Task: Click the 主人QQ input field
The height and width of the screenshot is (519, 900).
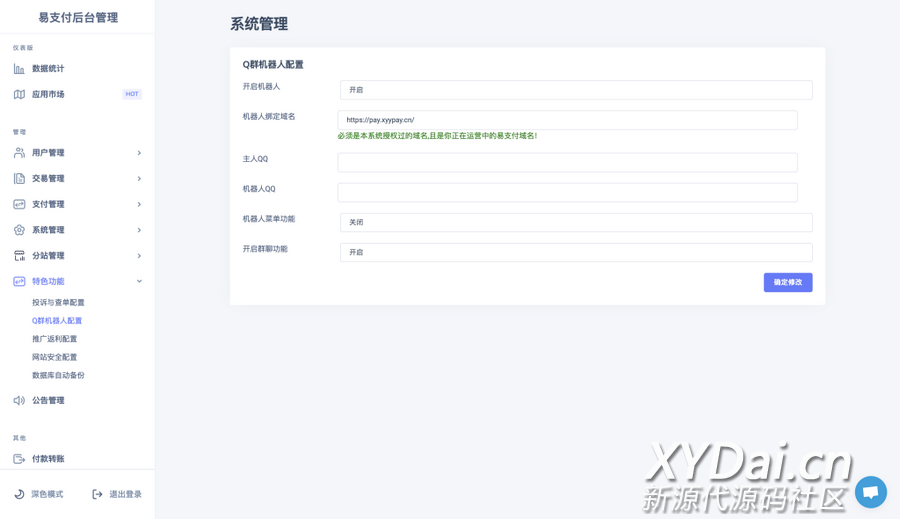Action: tap(567, 162)
